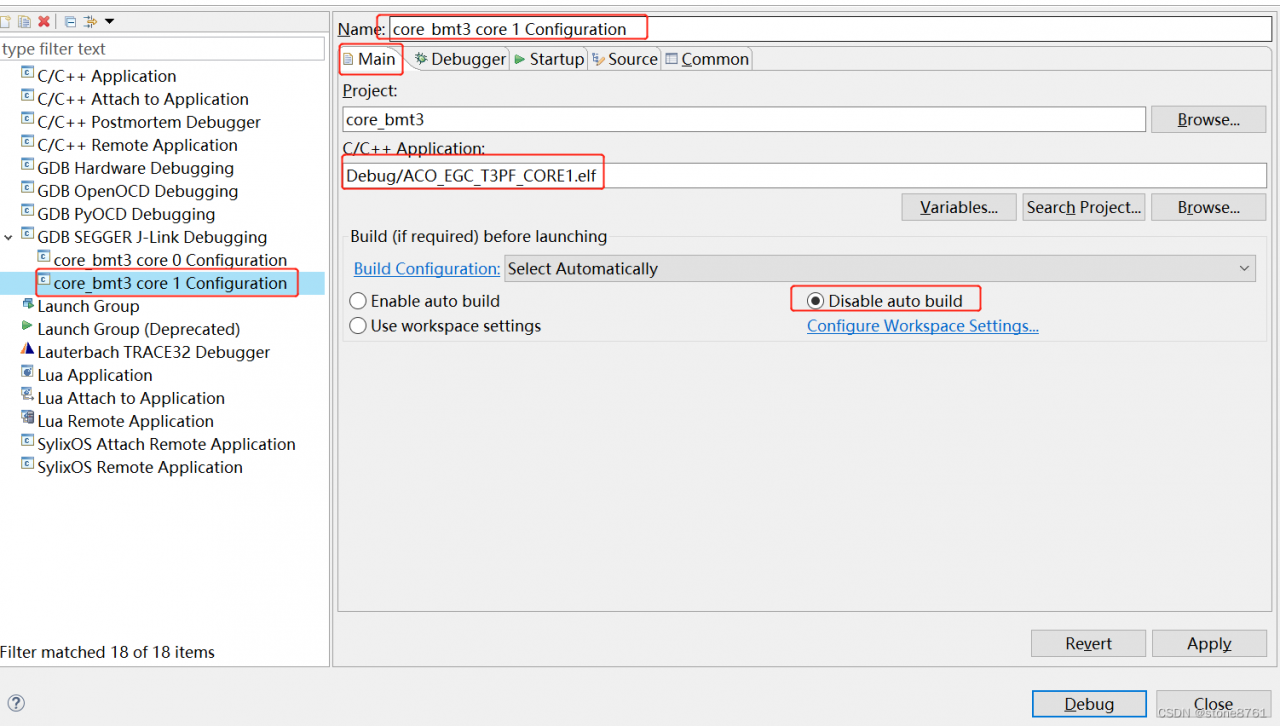This screenshot has width=1280, height=726.
Task: Open the help question mark icon
Action: (x=16, y=703)
